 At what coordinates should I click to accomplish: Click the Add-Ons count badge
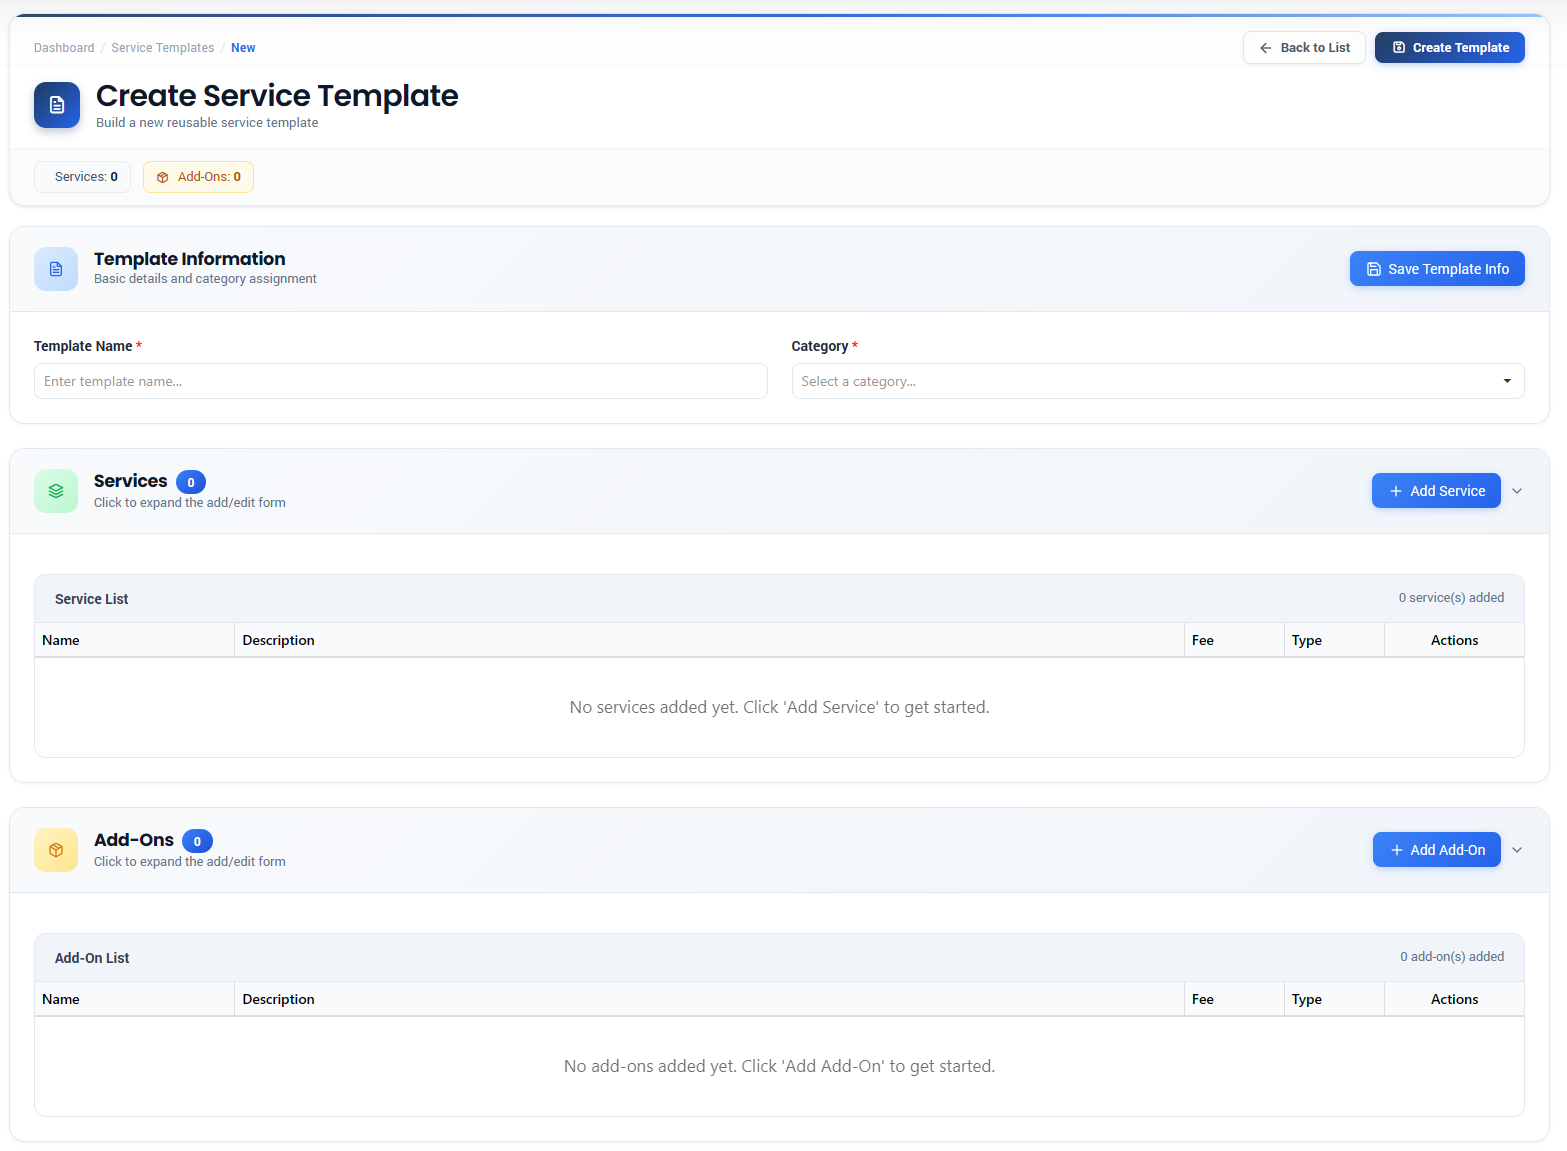click(197, 841)
